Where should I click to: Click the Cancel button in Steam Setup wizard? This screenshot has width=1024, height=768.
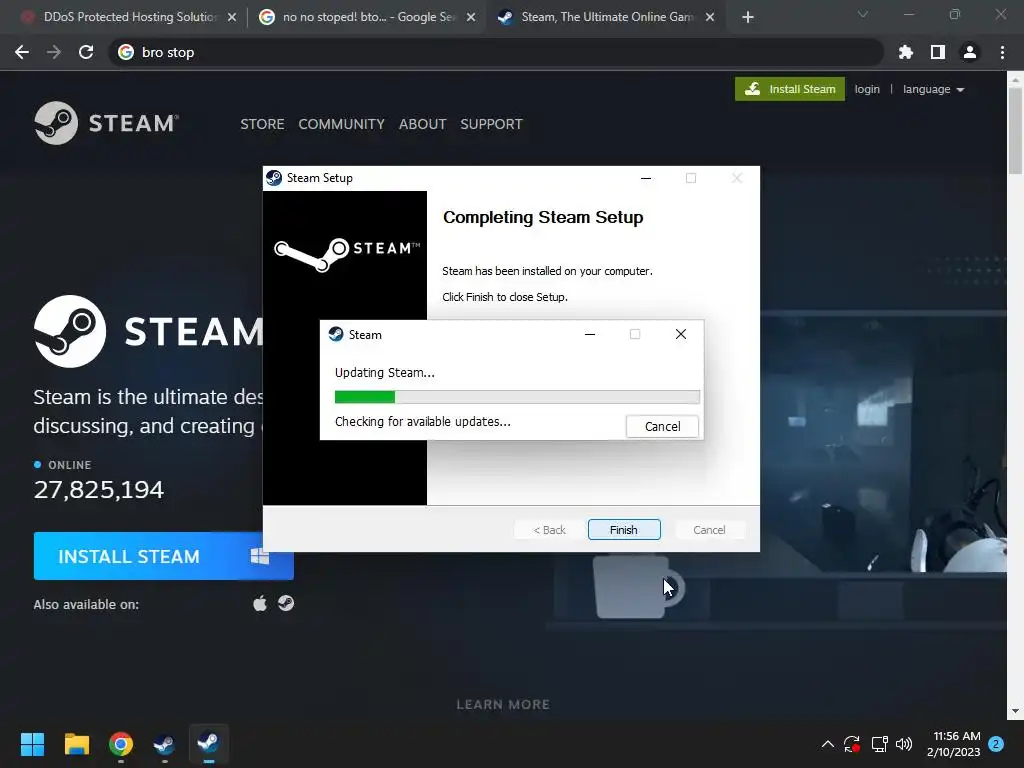tap(709, 530)
